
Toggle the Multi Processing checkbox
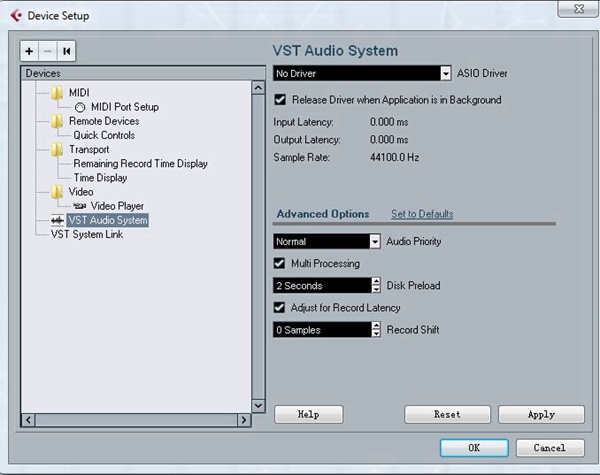pyautogui.click(x=279, y=263)
